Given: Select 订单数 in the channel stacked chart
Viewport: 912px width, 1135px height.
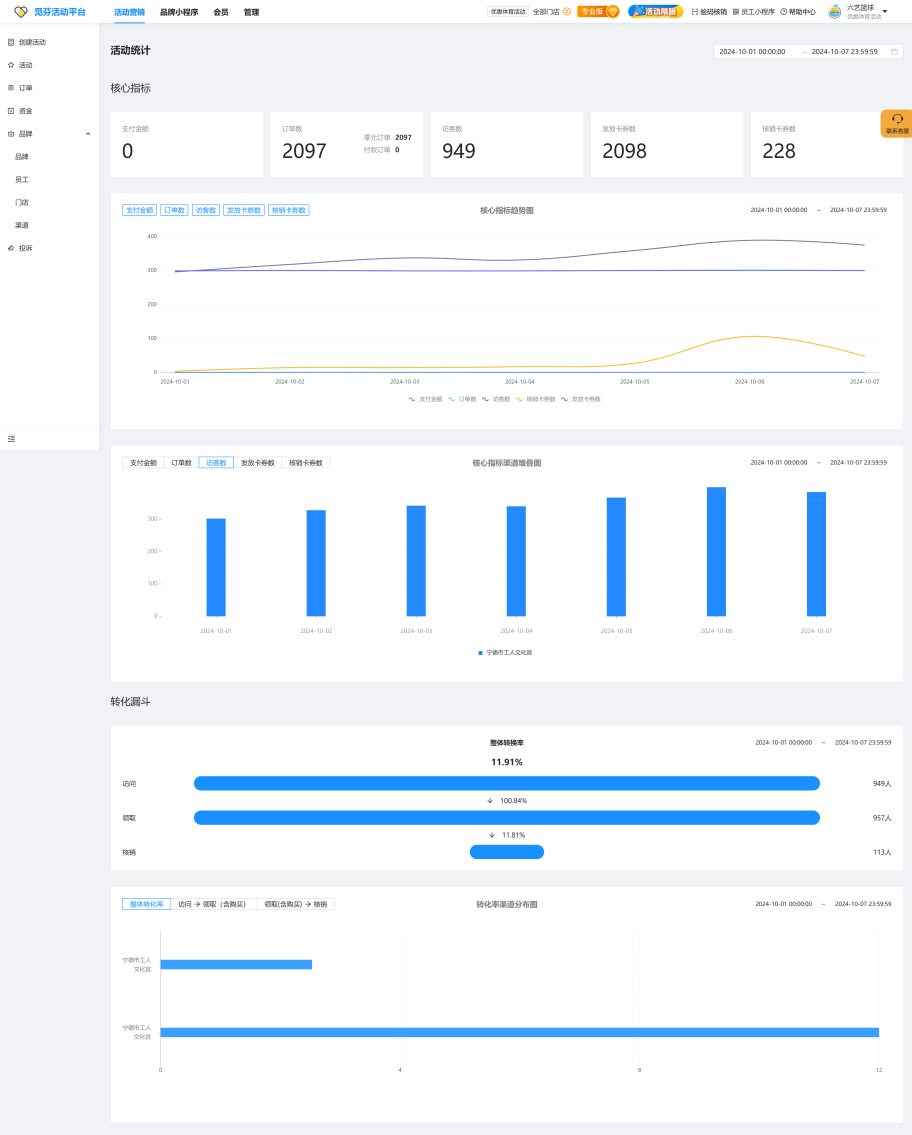Looking at the screenshot, I should (x=181, y=463).
